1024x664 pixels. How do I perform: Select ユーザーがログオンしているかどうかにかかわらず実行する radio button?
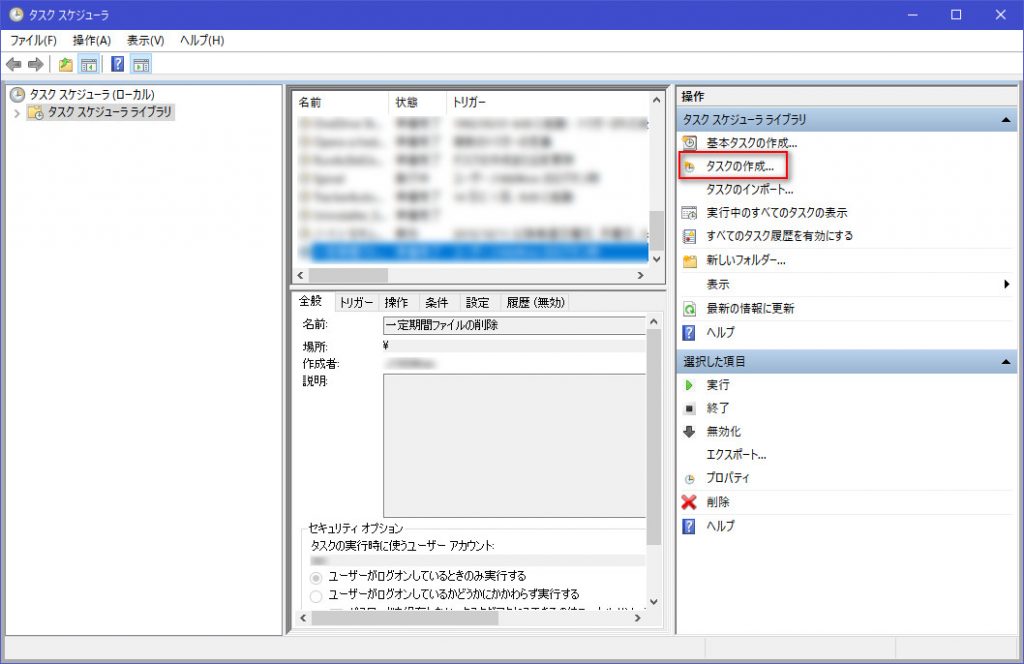click(x=316, y=595)
